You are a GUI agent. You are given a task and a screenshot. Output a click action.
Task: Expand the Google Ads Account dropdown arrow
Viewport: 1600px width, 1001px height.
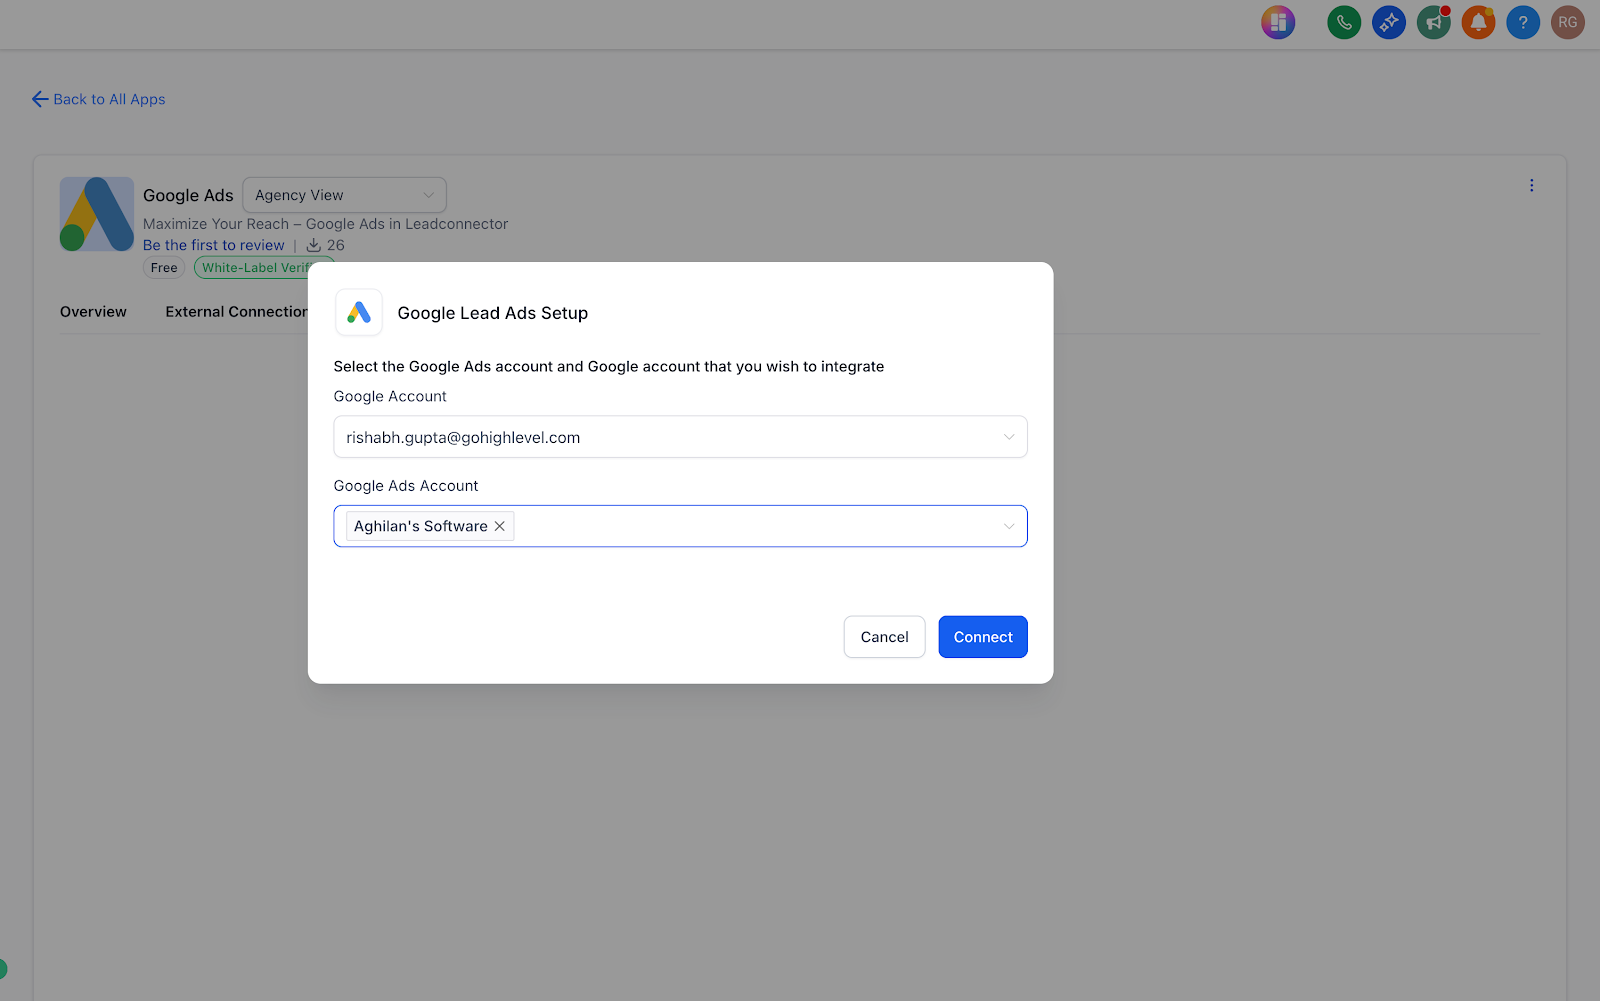click(1009, 526)
